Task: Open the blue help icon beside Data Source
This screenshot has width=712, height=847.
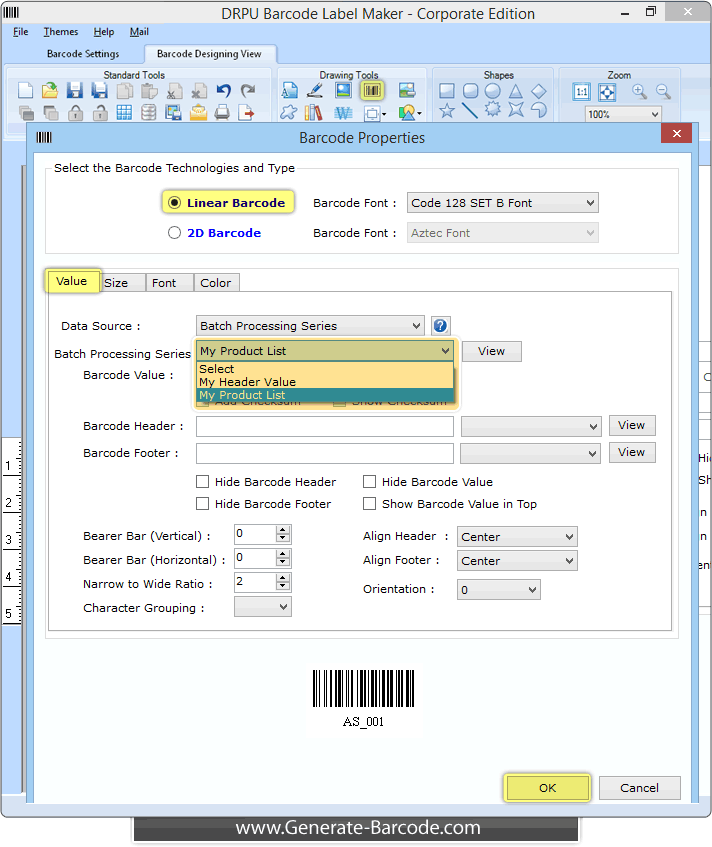Action: click(x=440, y=326)
